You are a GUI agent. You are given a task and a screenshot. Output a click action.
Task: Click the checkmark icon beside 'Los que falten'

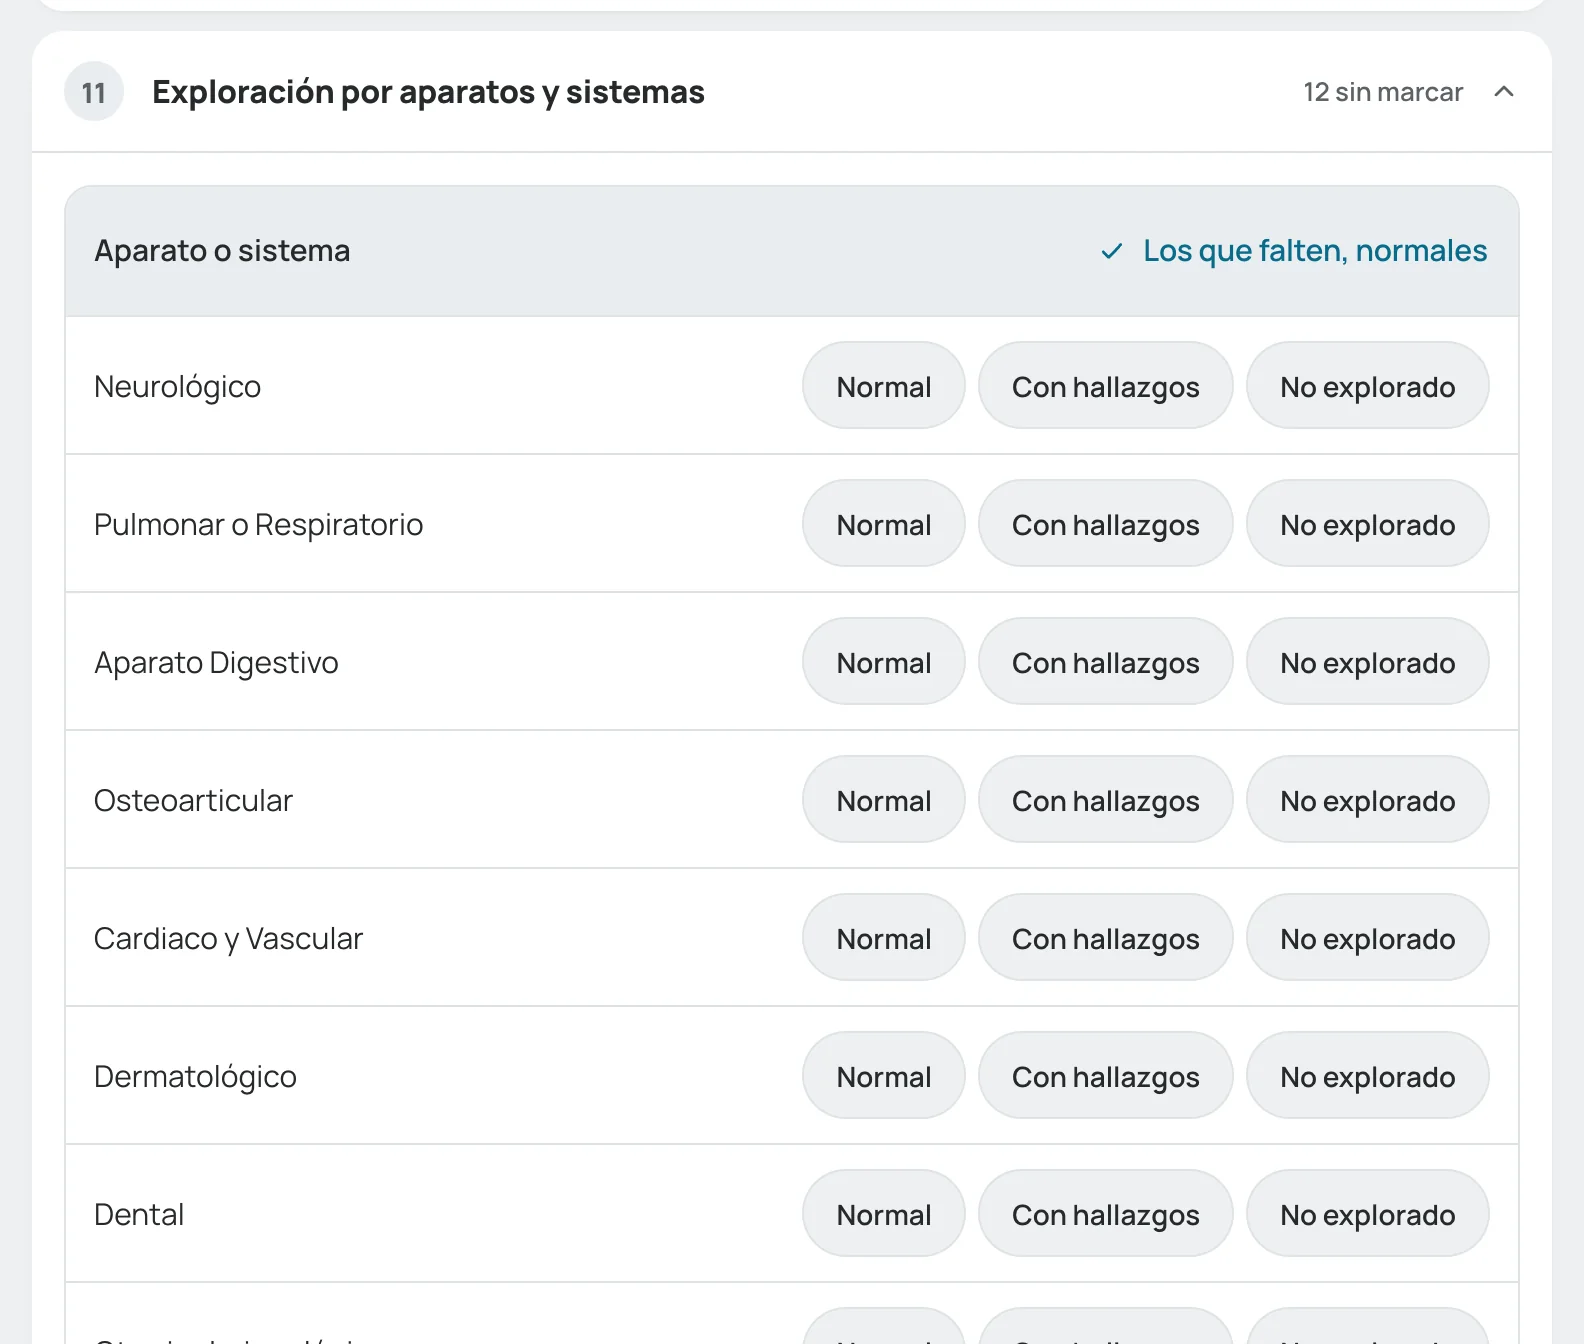click(1111, 251)
